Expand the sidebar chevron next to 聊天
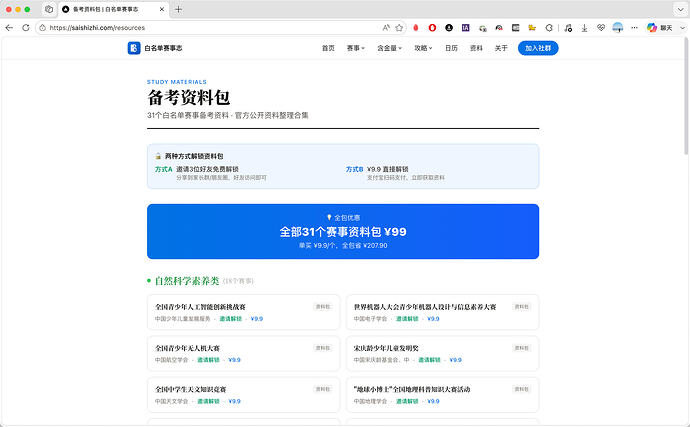Viewport: 690px width, 427px height. pos(683,28)
